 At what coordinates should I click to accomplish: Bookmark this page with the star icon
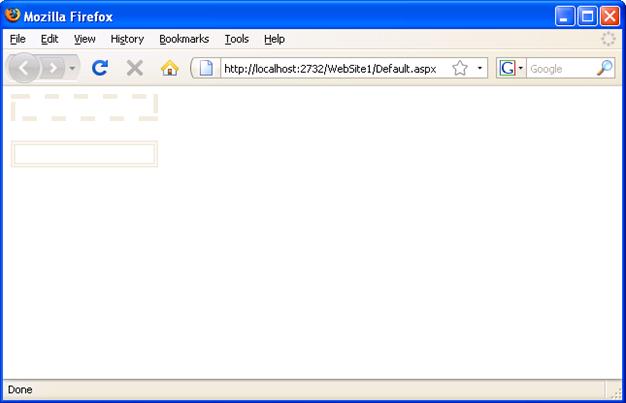(x=460, y=68)
